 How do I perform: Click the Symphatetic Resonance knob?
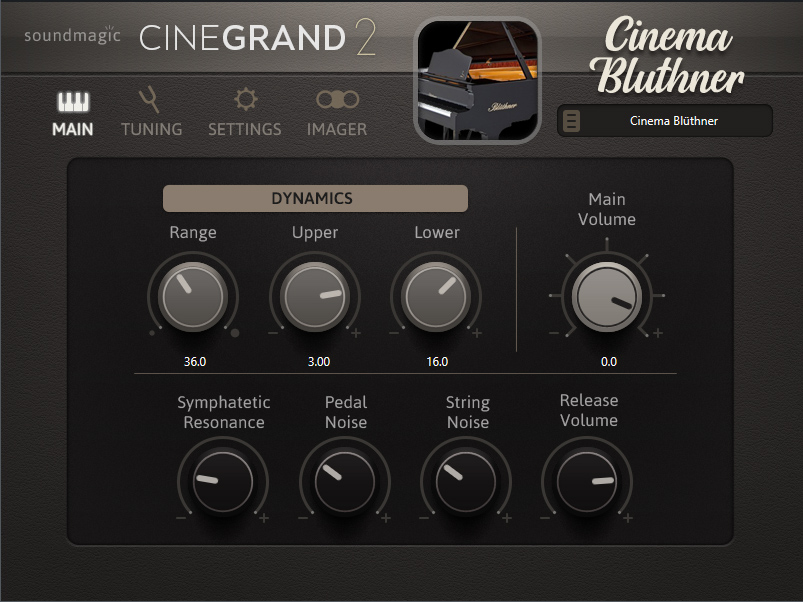tap(223, 482)
